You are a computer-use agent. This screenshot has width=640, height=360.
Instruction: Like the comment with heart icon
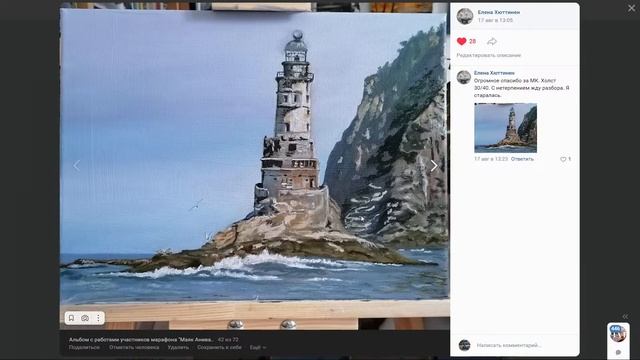pyautogui.click(x=563, y=159)
